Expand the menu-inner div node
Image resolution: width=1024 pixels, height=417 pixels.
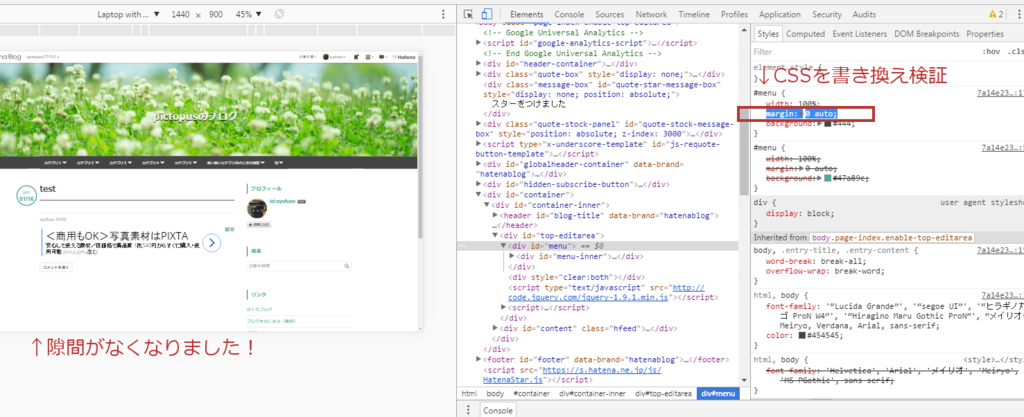(x=511, y=256)
